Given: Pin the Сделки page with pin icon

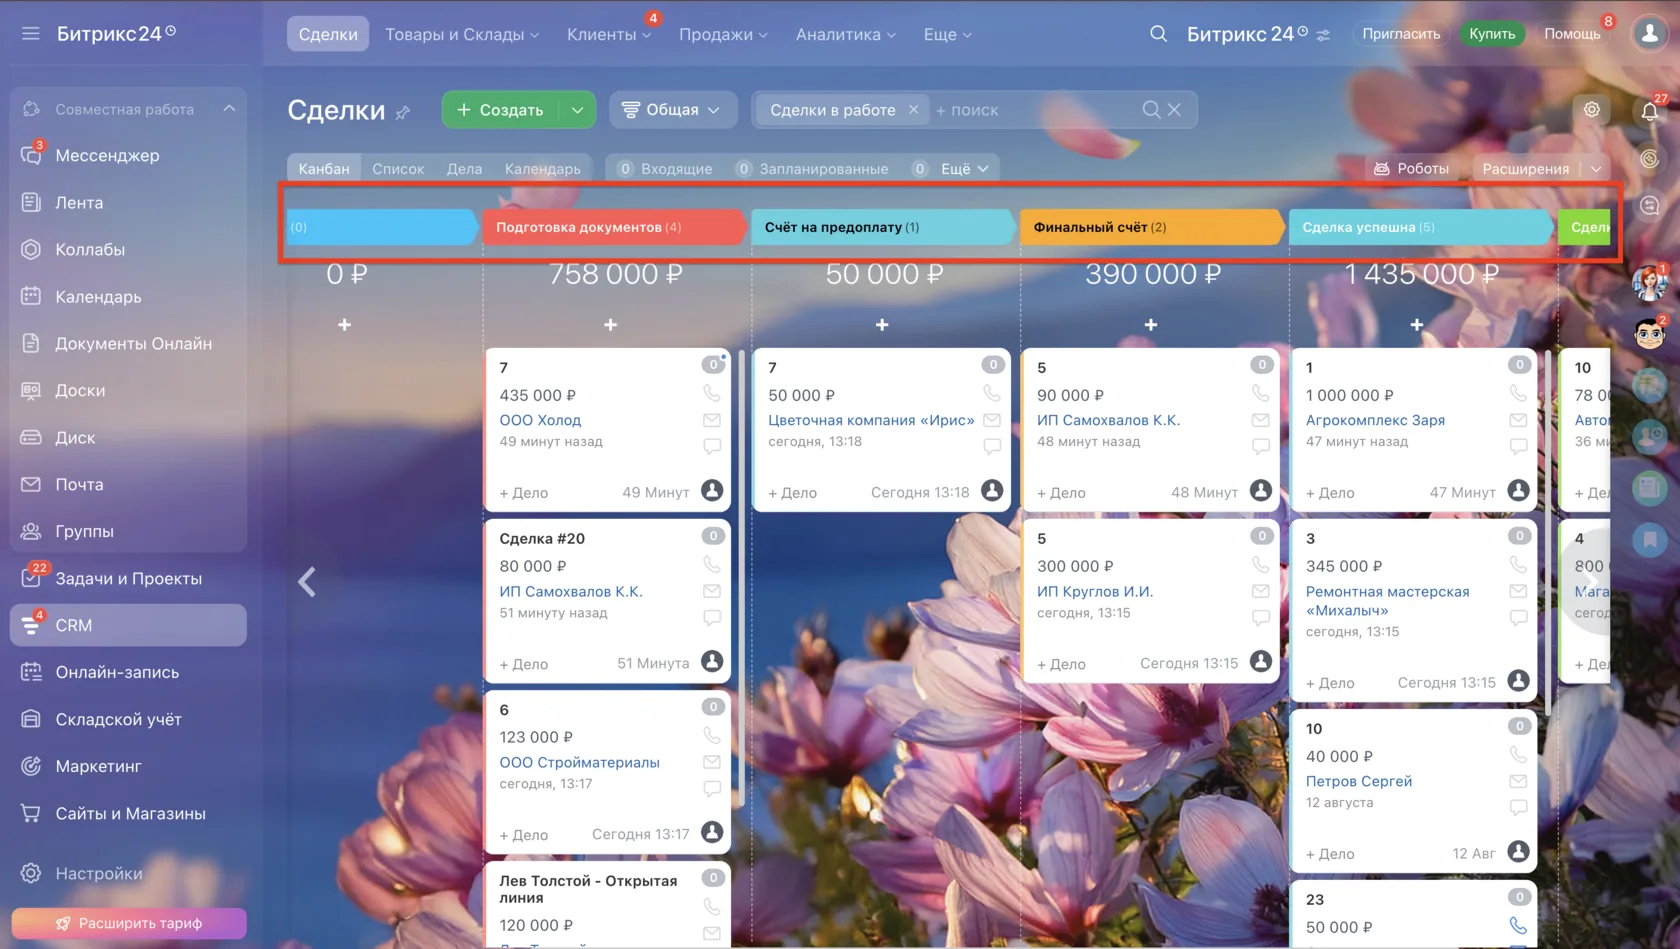Looking at the screenshot, I should pos(403,112).
